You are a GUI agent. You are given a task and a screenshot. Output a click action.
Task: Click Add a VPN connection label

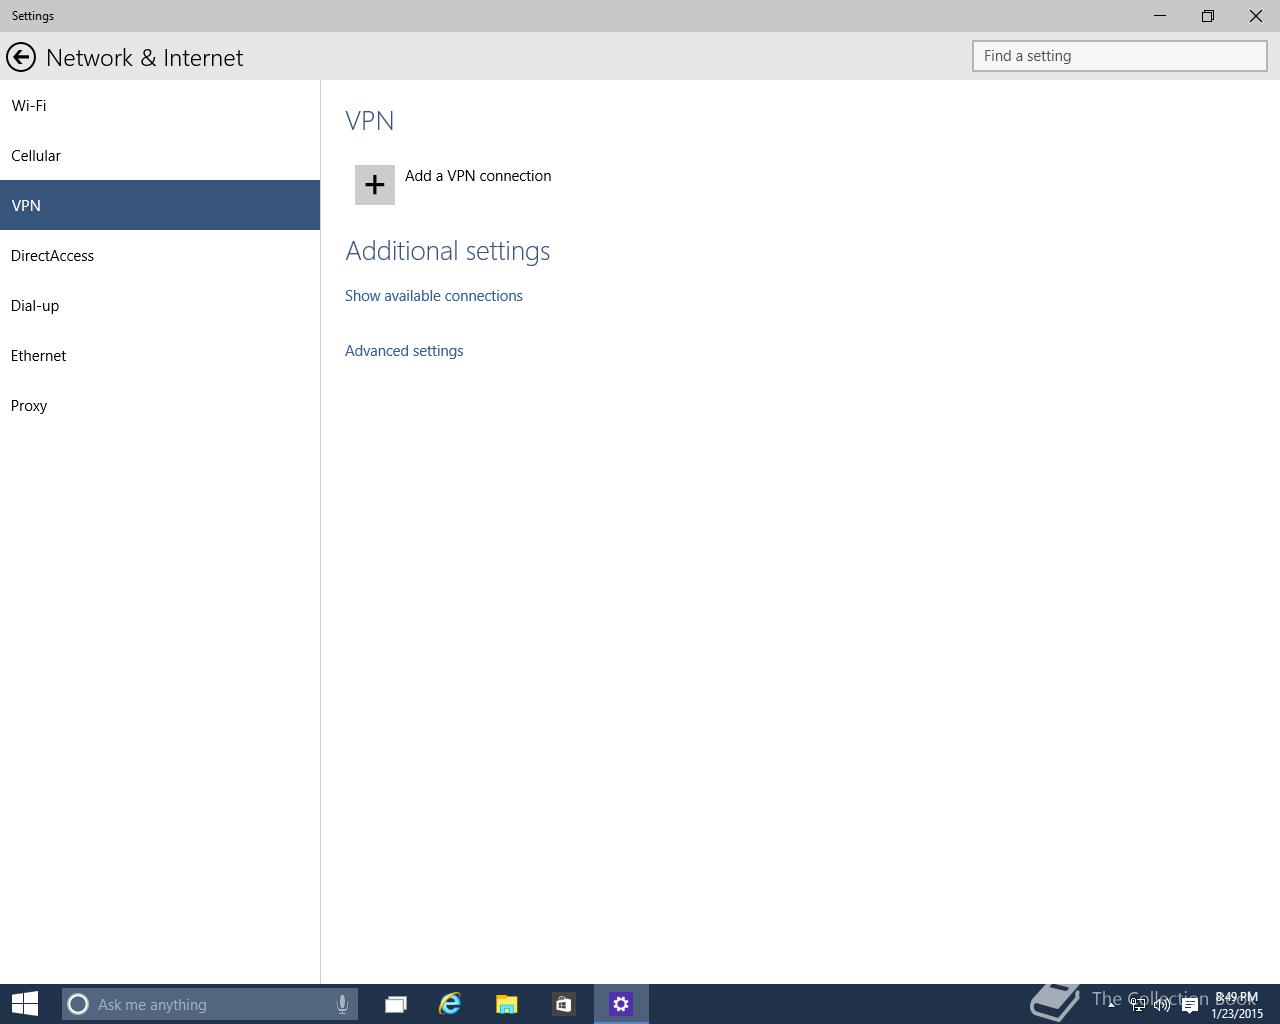pos(478,176)
